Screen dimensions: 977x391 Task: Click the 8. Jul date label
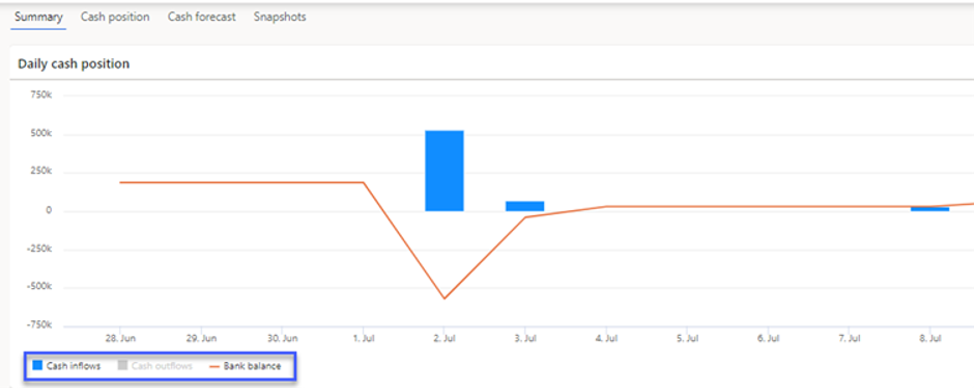(x=930, y=339)
